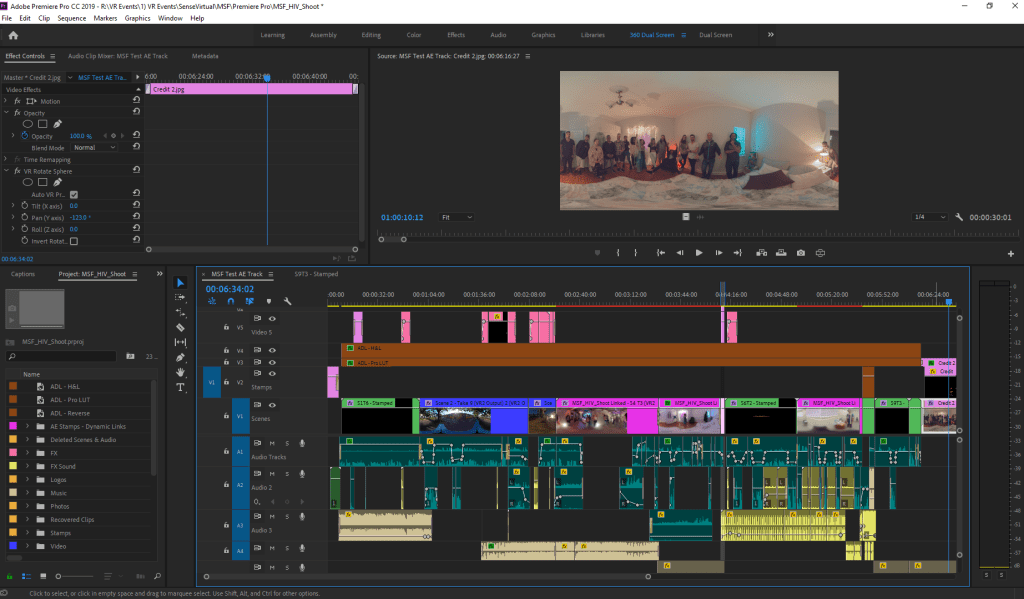Click Export Frame camera icon

click(x=800, y=253)
